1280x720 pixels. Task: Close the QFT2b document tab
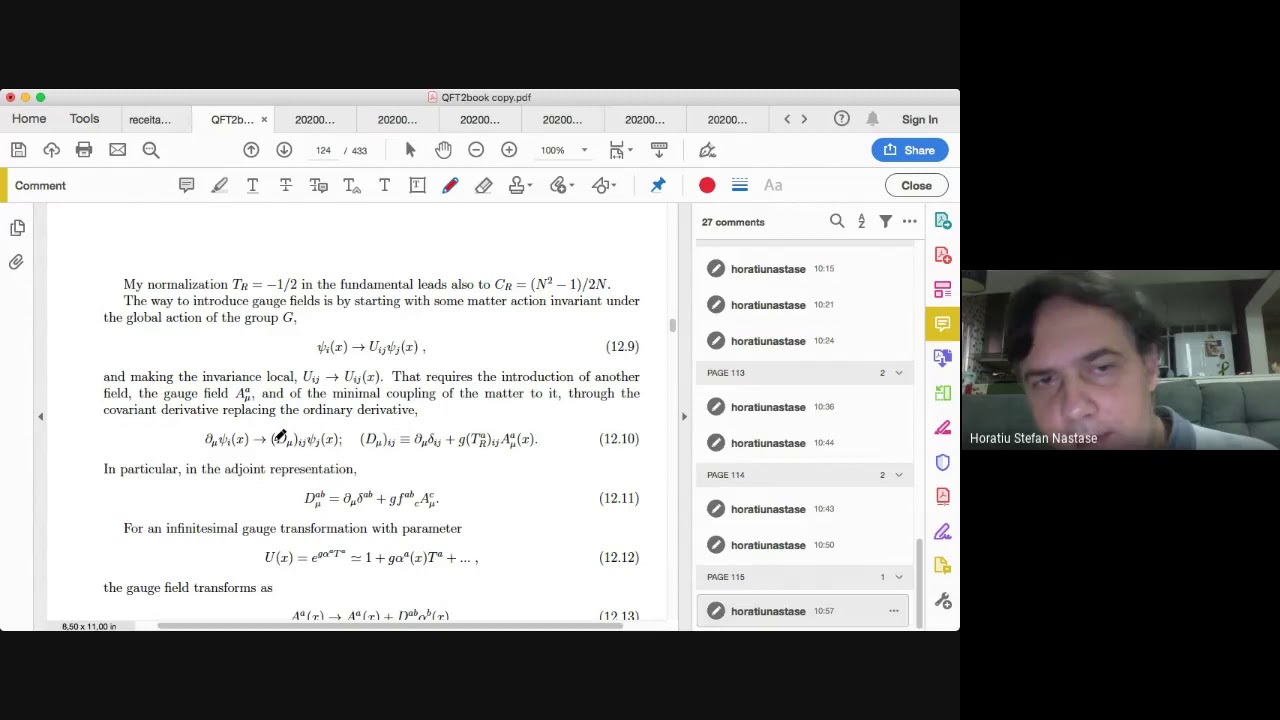(x=264, y=120)
